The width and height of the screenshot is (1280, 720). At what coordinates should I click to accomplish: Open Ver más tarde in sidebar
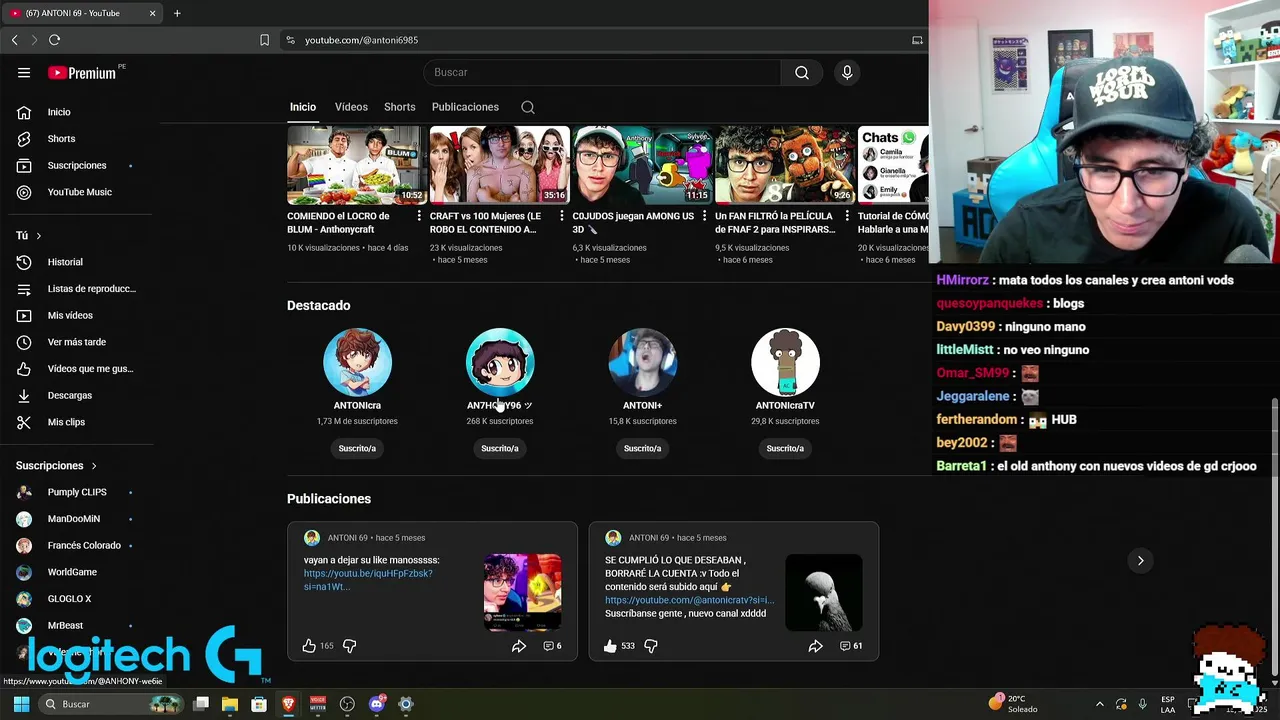[77, 342]
